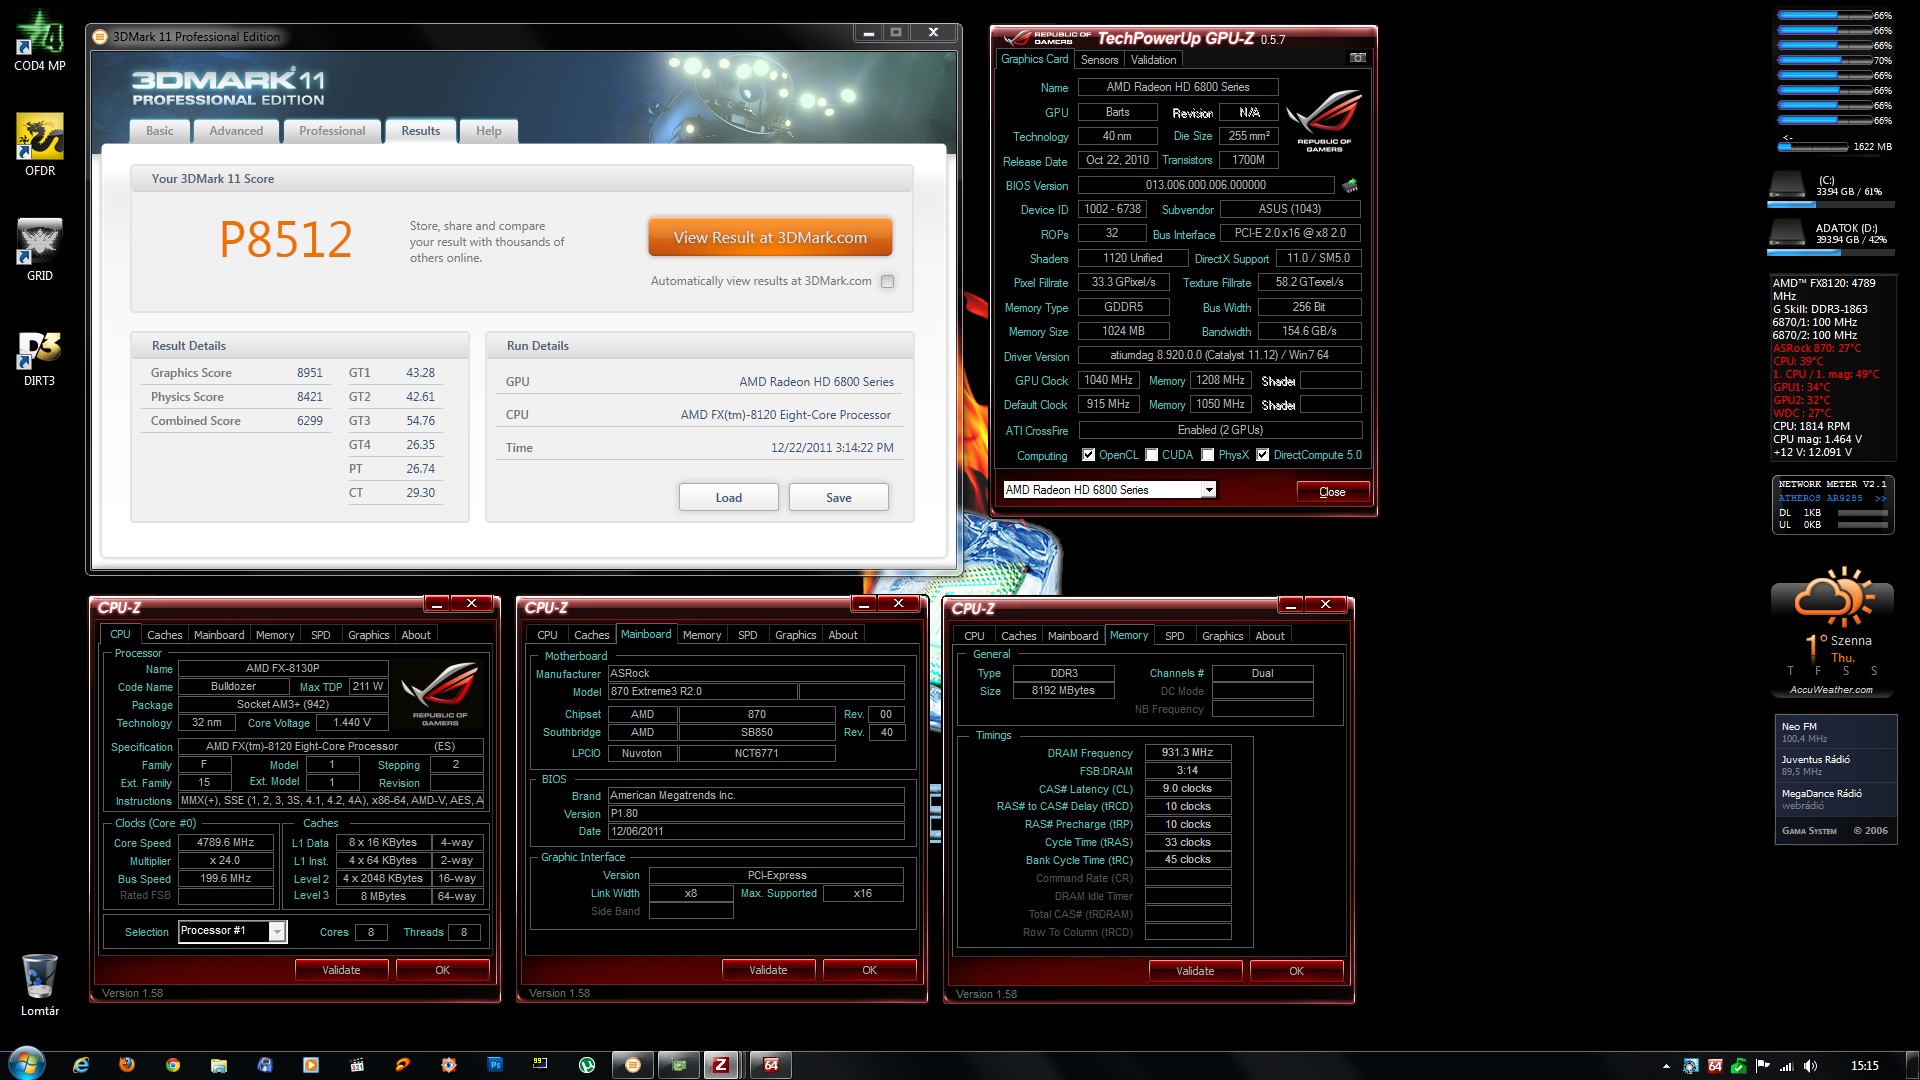Switch to the CPU-Z taskbar button
Image resolution: width=1920 pixels, height=1080 pixels.
[721, 1065]
